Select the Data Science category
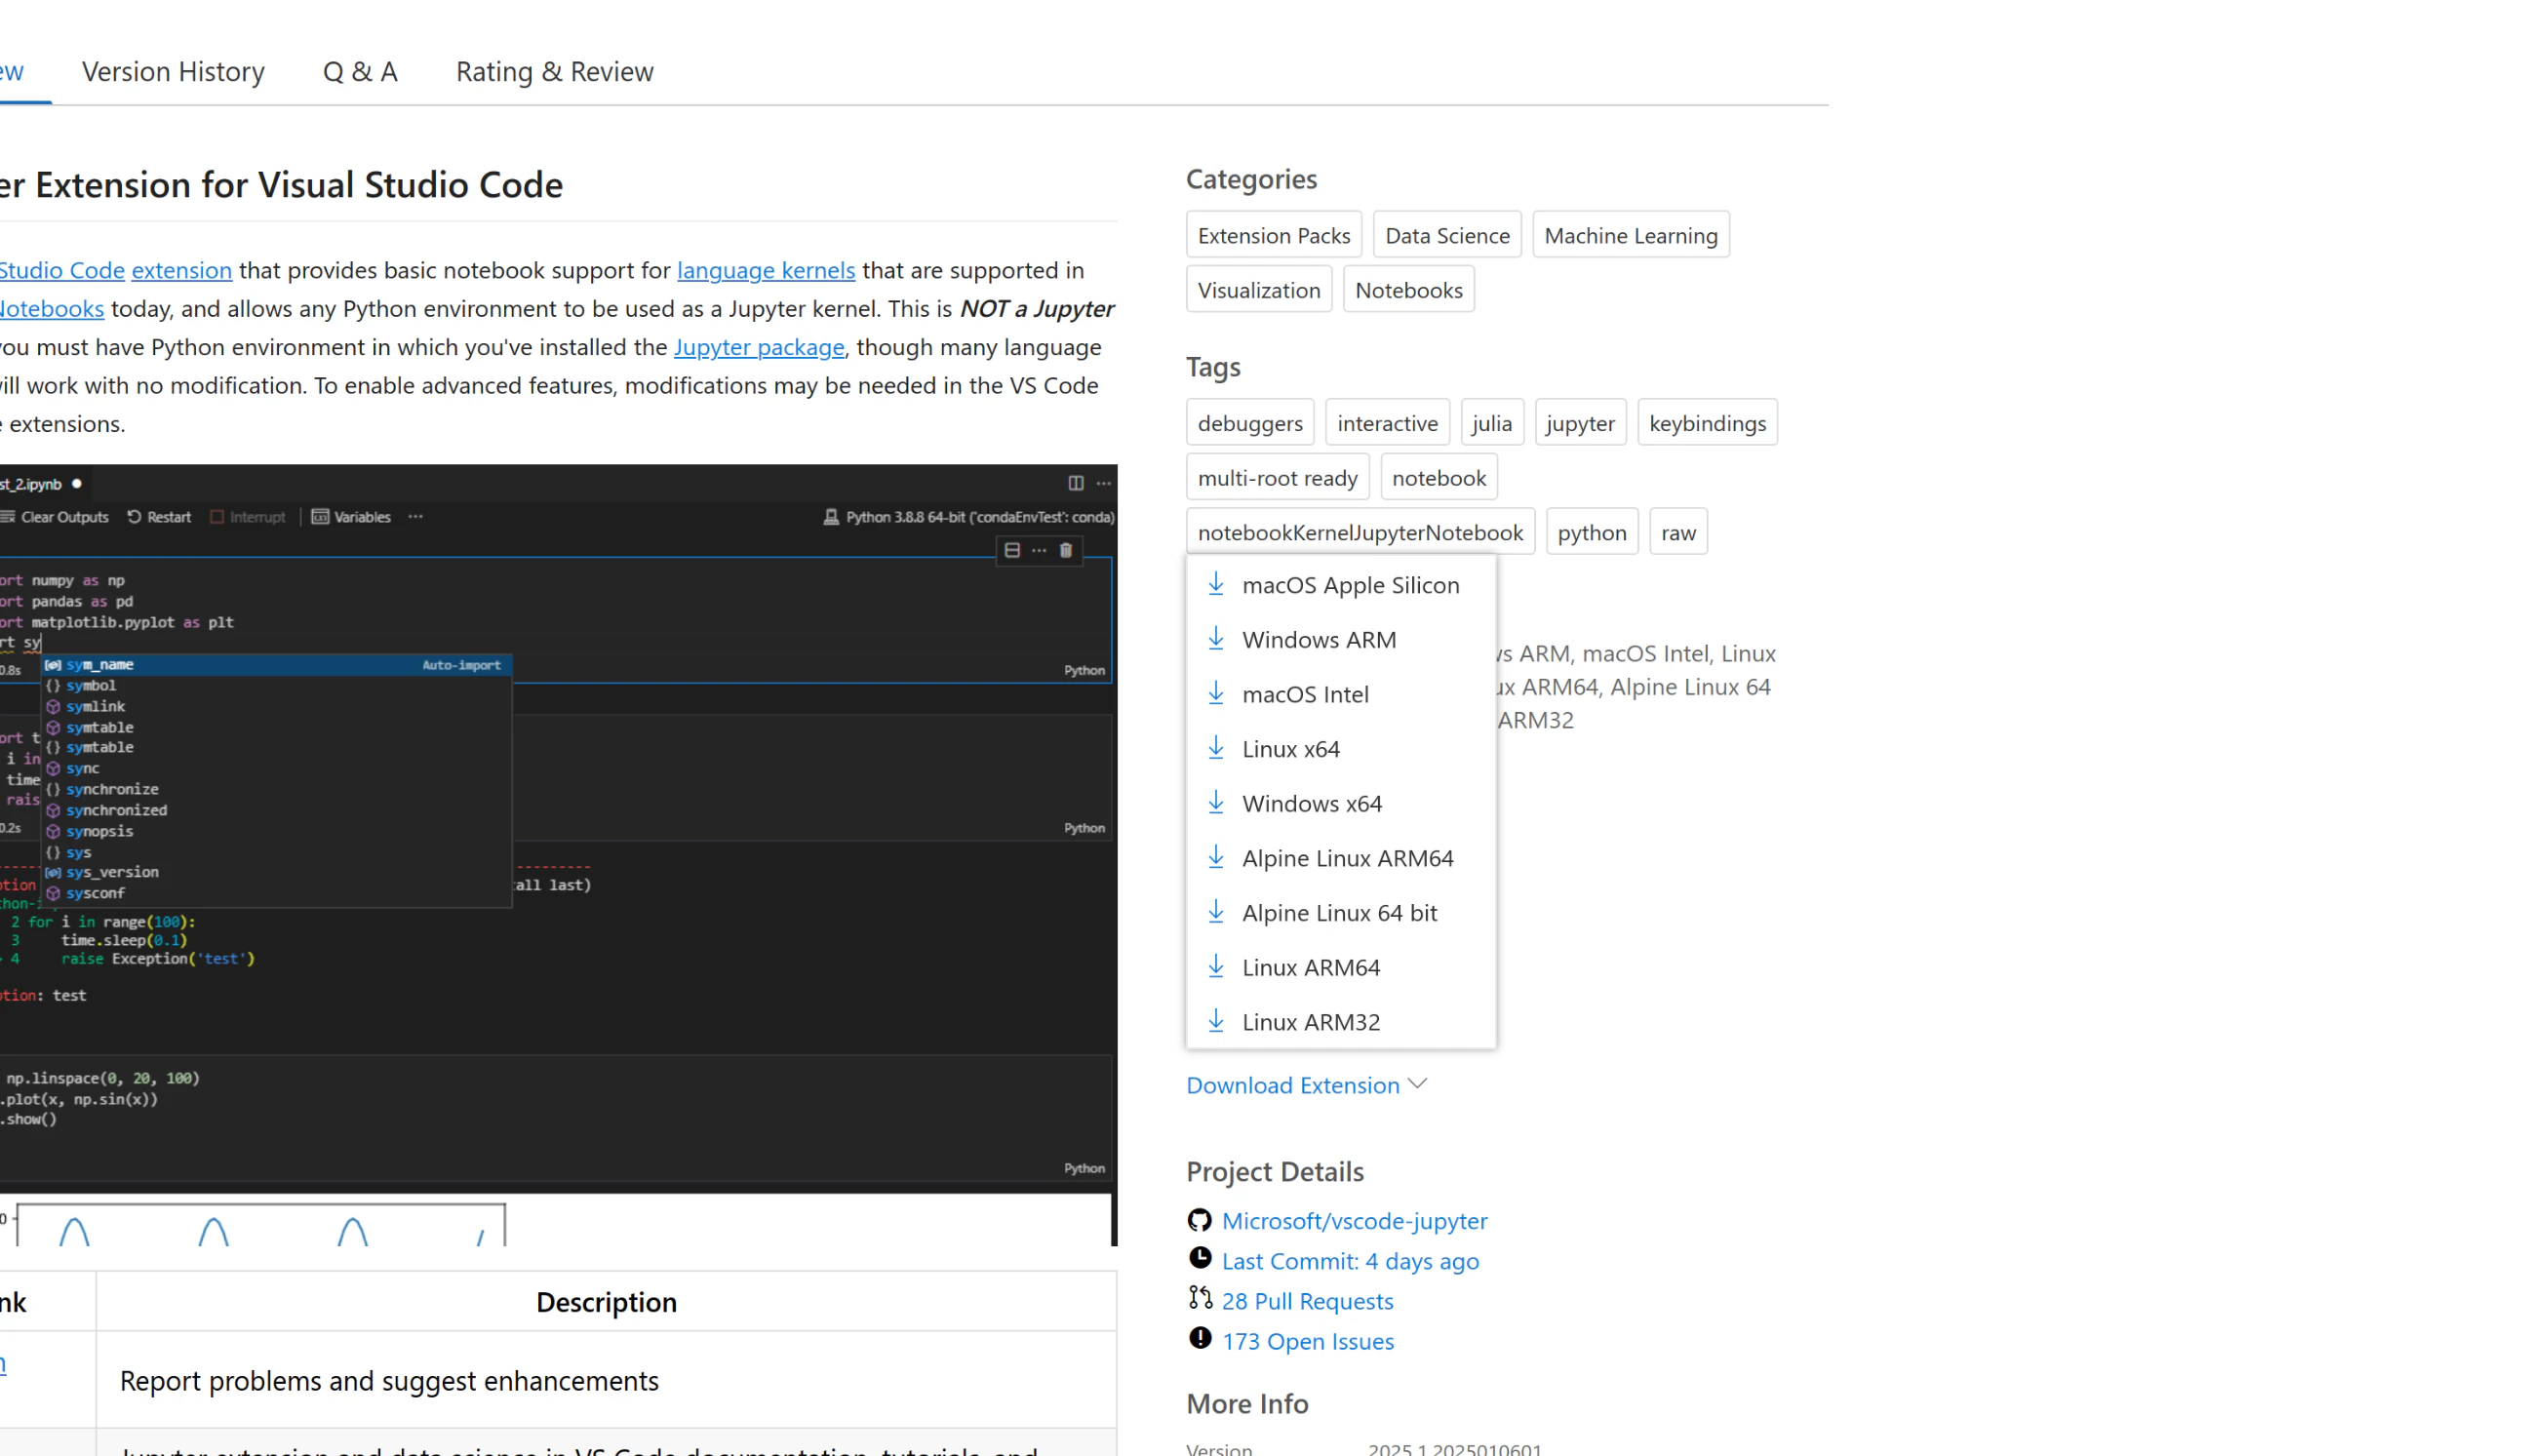The width and height of the screenshot is (2523, 1456). click(1446, 235)
